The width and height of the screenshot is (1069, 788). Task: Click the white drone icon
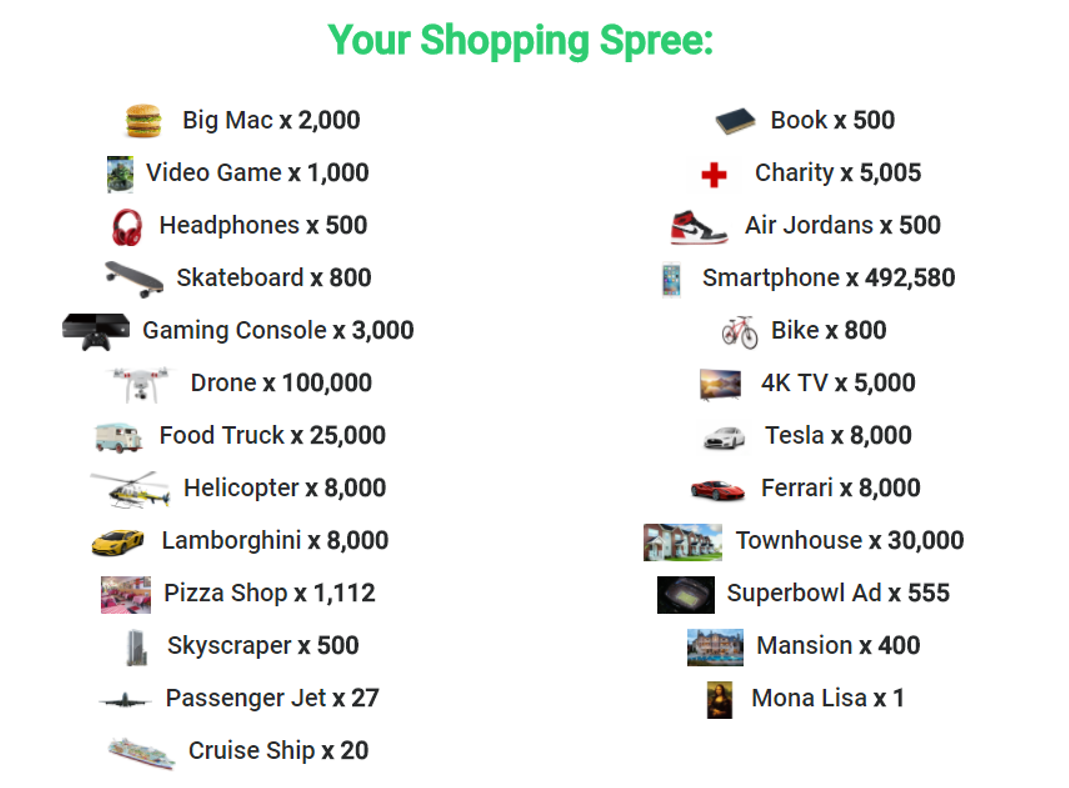pos(143,384)
